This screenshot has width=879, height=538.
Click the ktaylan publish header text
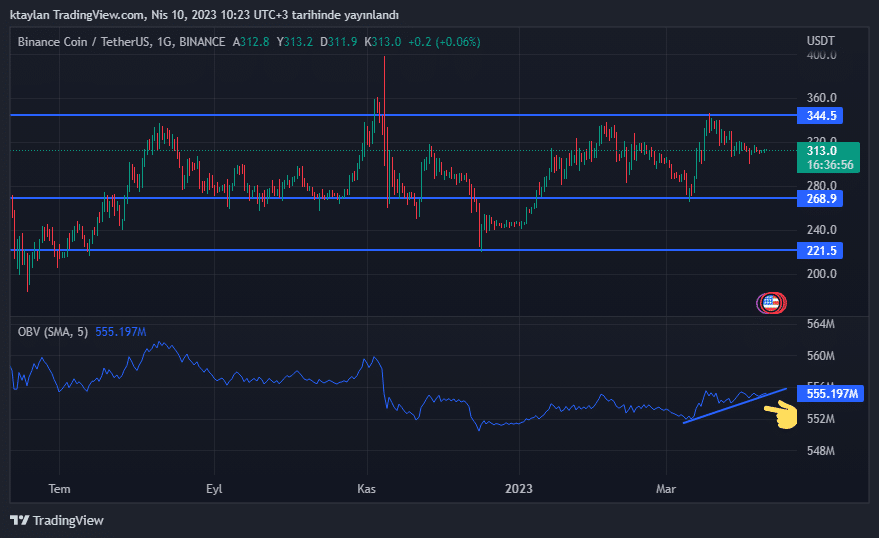204,15
